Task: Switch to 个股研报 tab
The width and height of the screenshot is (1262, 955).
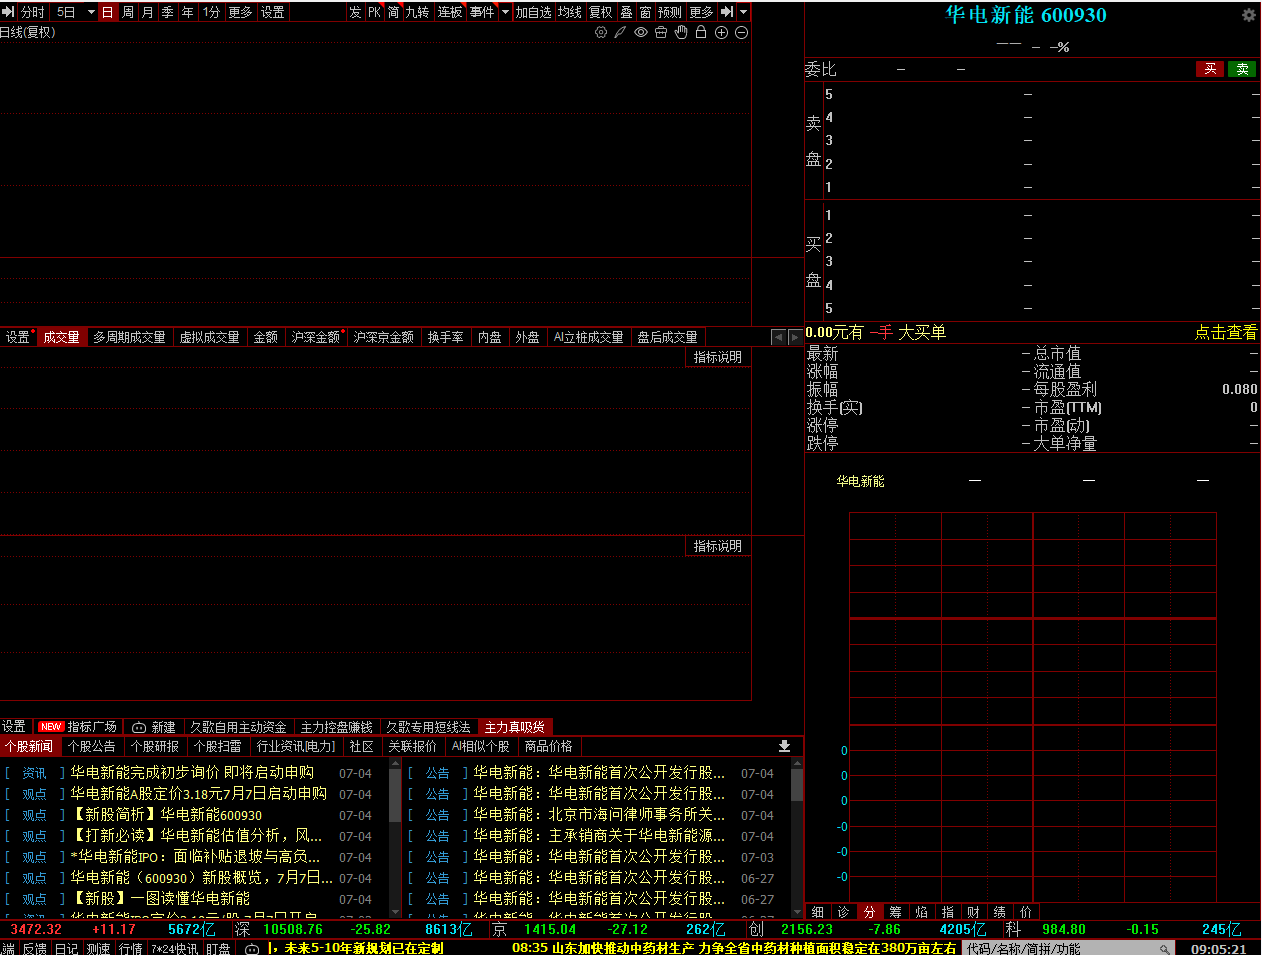Action: point(155,746)
